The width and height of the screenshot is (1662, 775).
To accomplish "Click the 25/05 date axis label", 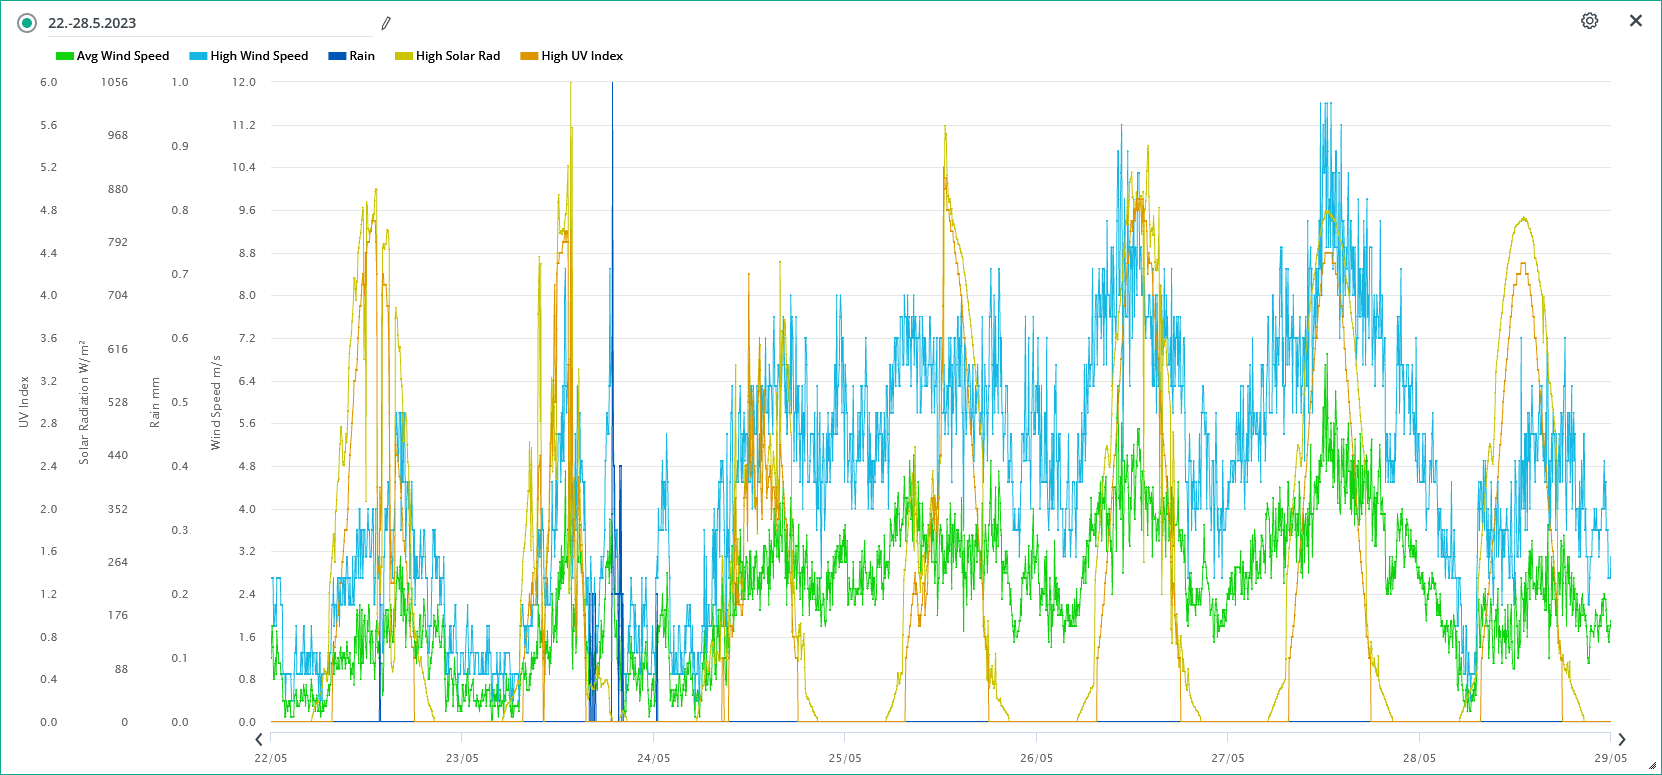I will tap(845, 758).
